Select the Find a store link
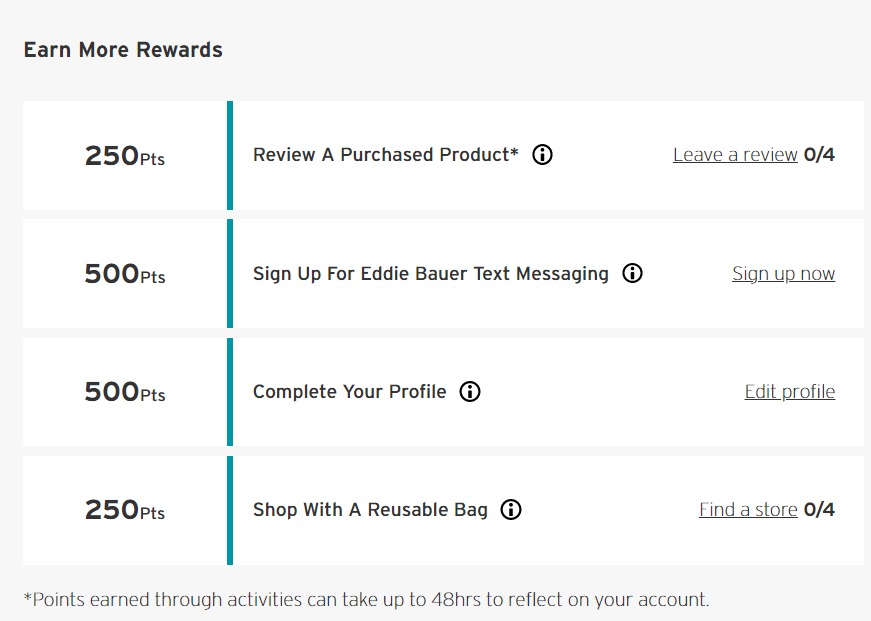The height and width of the screenshot is (621, 871). tap(748, 509)
